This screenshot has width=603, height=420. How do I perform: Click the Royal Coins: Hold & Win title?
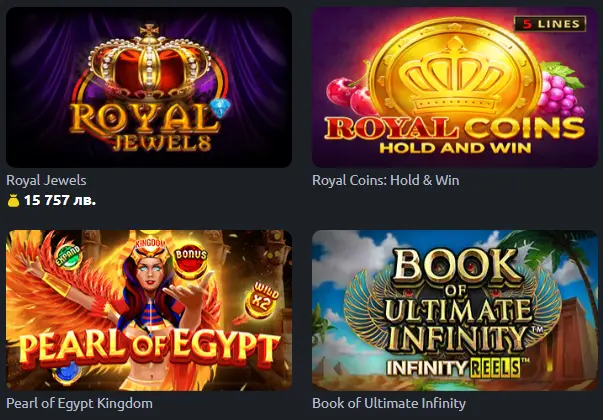386,180
